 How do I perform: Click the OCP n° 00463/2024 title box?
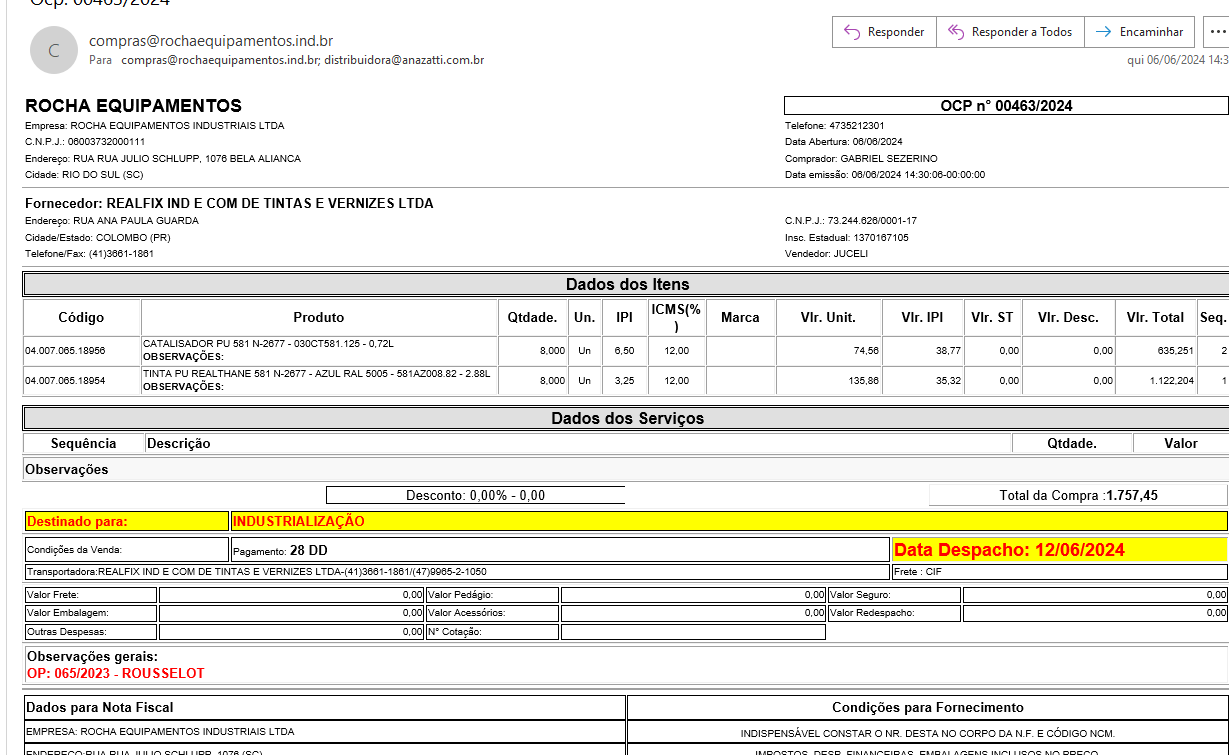click(1005, 105)
